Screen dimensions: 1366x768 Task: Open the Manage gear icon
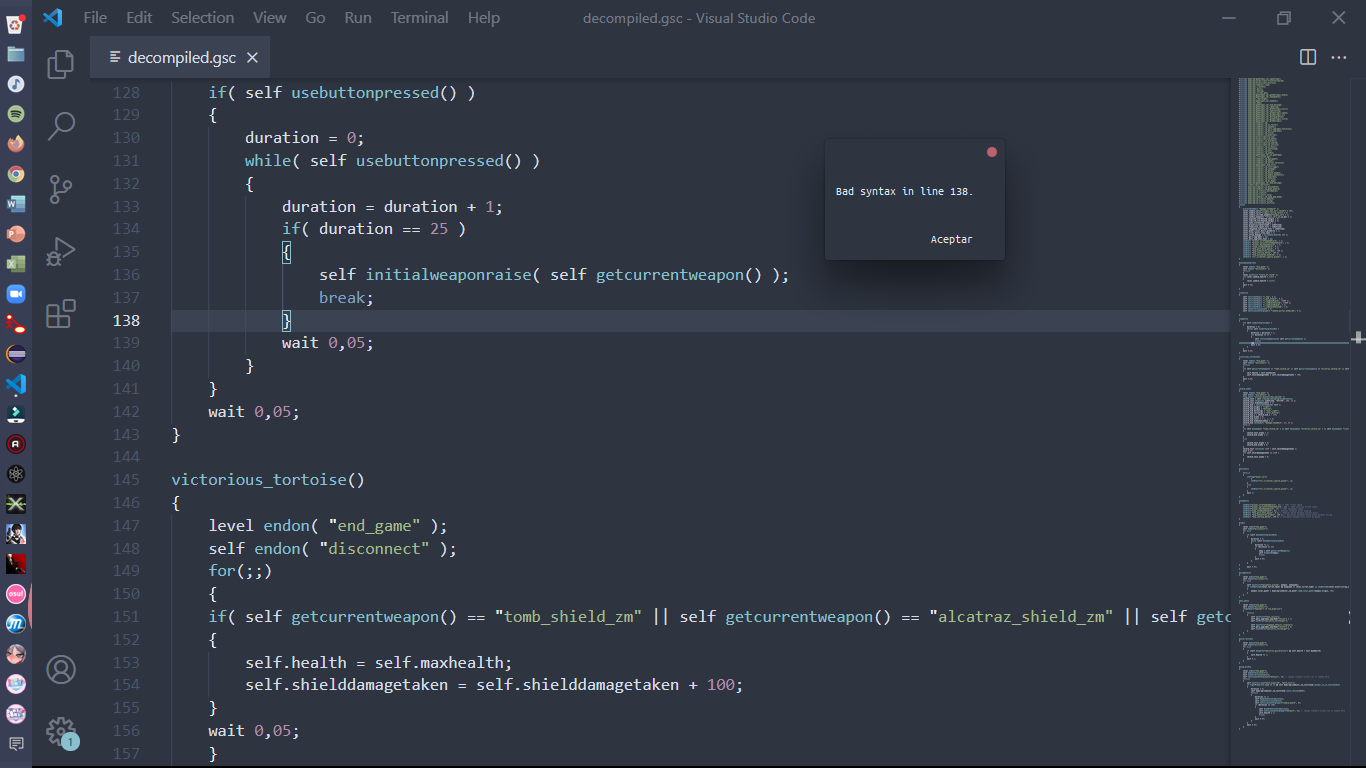click(x=61, y=731)
